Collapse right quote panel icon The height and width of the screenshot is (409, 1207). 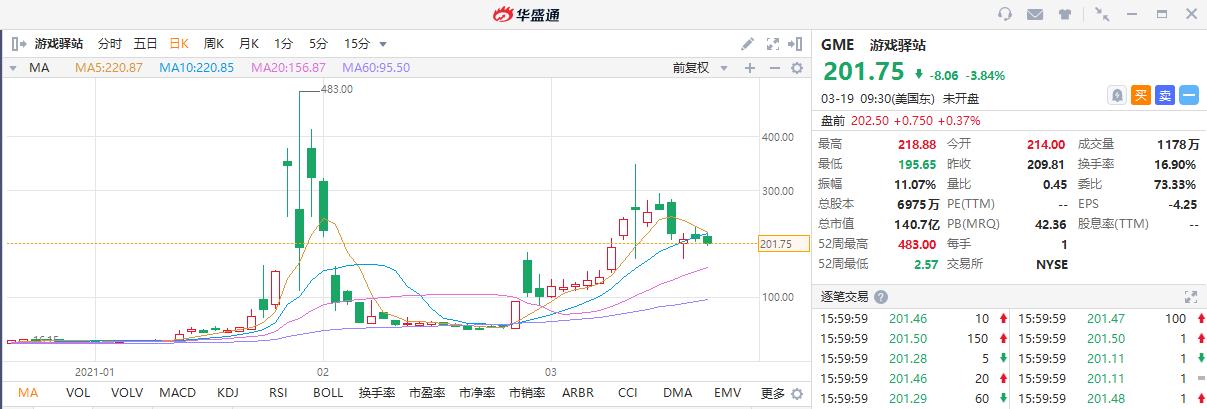pyautogui.click(x=796, y=44)
